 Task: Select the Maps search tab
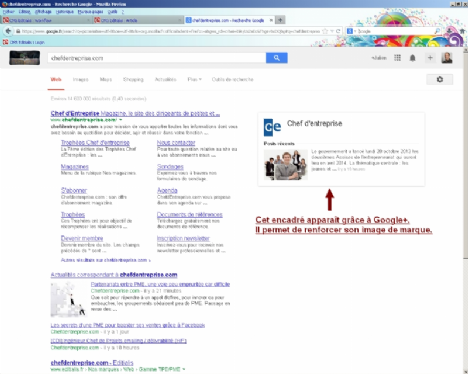106,79
